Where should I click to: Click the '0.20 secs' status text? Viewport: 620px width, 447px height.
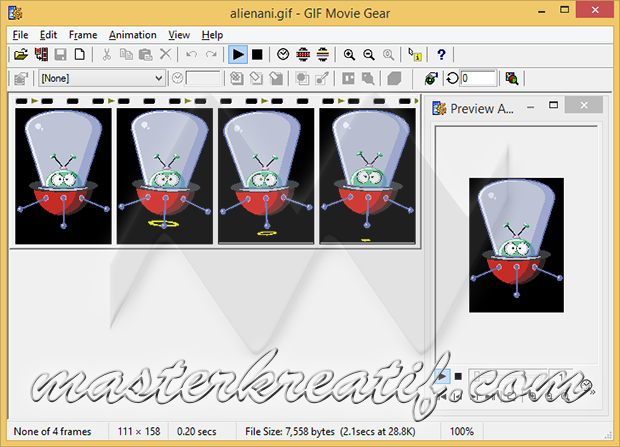point(197,431)
